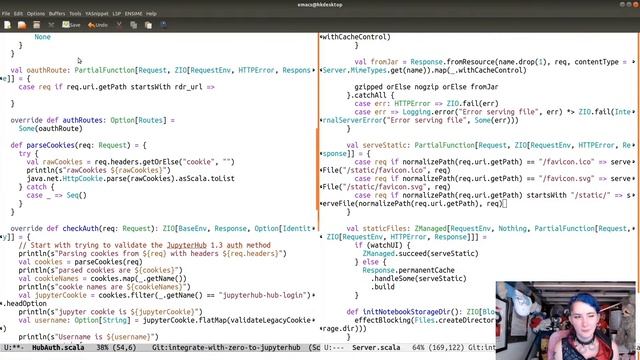
Task: Open the LSP menu
Action: point(117,13)
